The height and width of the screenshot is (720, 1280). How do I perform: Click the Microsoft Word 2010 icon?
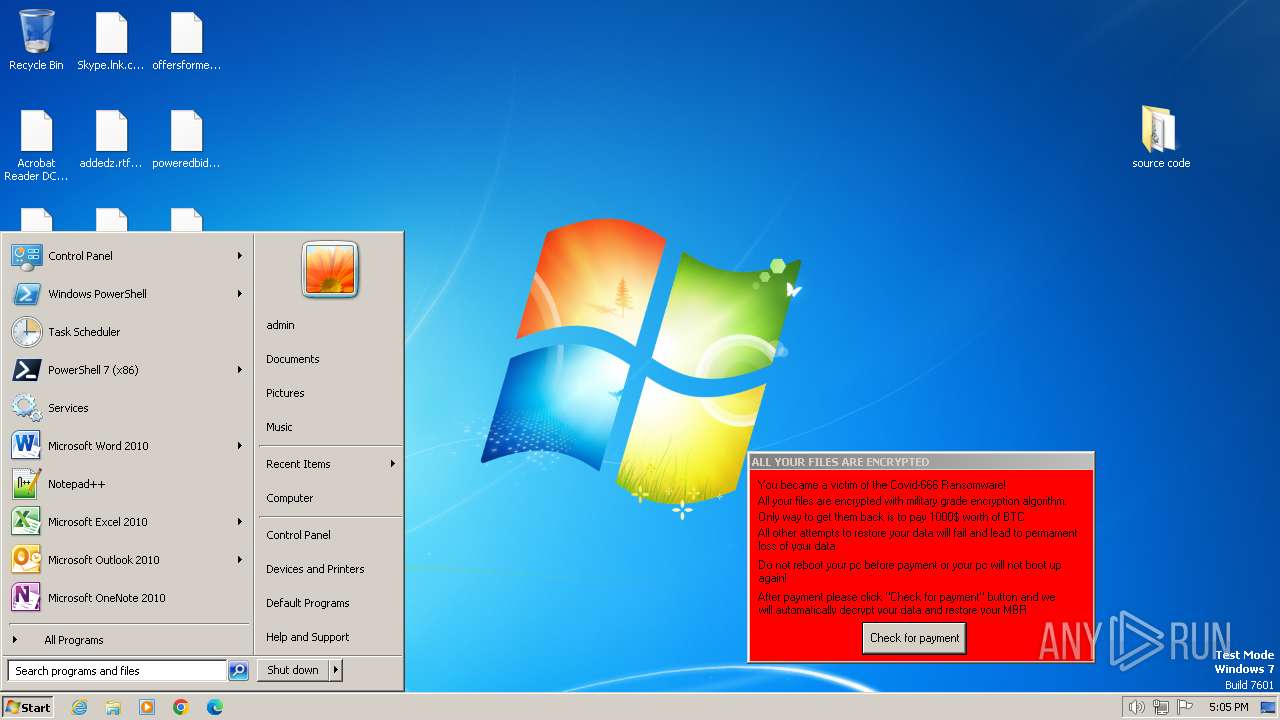click(26, 446)
